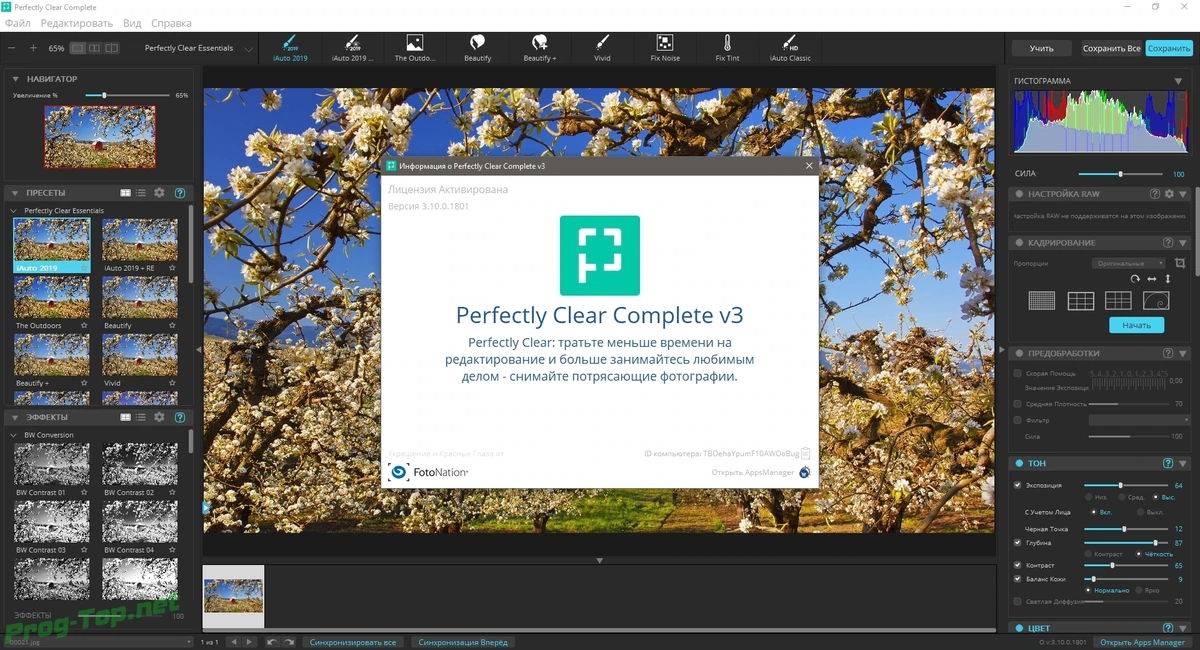Screen dimensions: 1200x650
Task: Click Синхронизировать все in bottom bar
Action: 352,642
